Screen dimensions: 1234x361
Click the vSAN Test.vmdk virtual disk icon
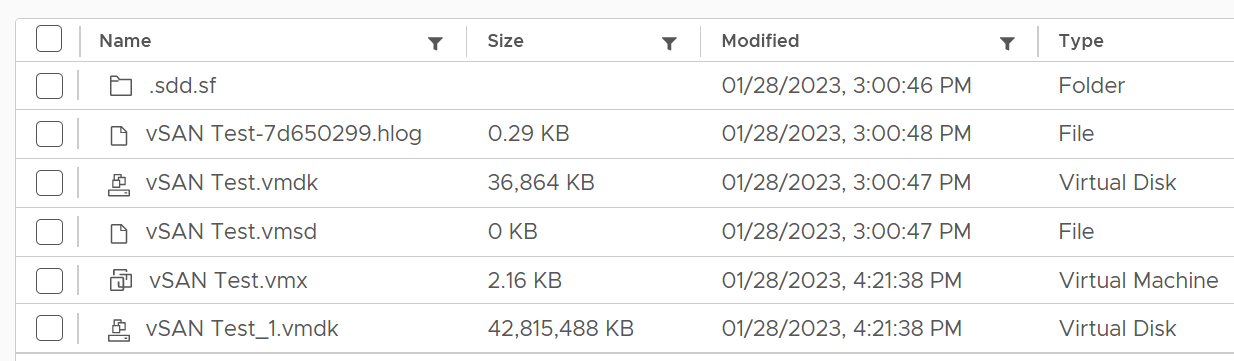[119, 183]
